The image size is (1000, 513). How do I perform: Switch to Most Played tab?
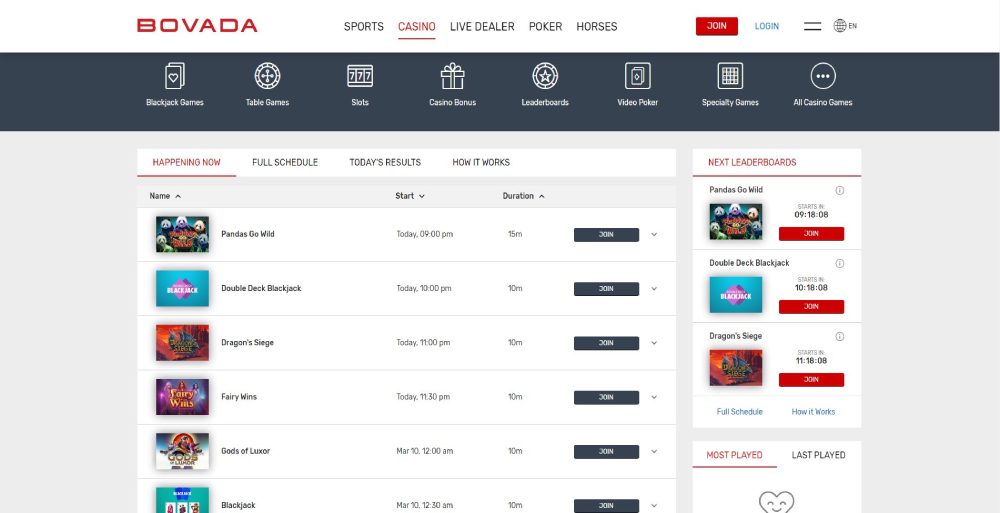point(735,455)
